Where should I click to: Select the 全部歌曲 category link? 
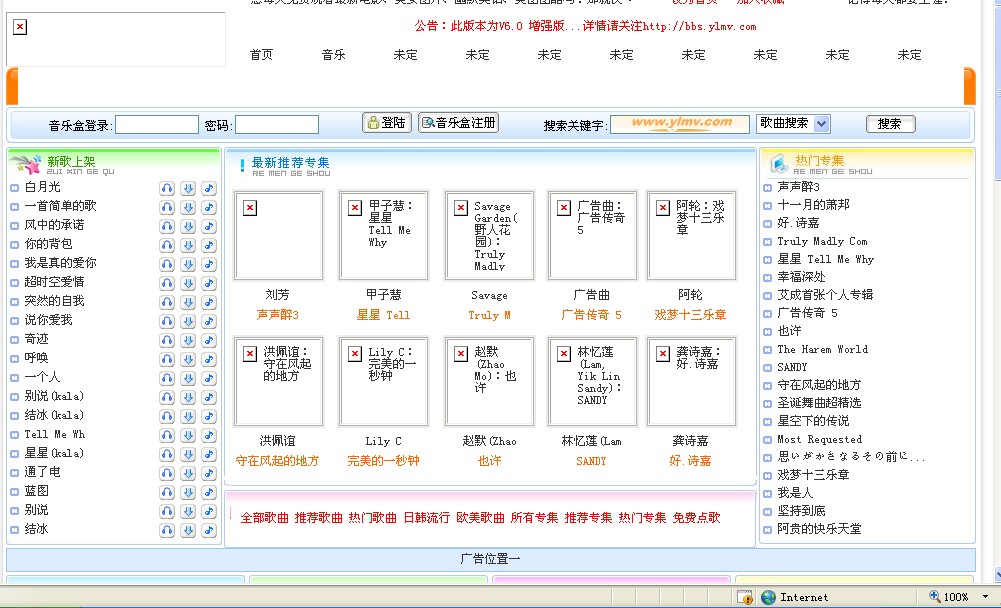point(264,518)
